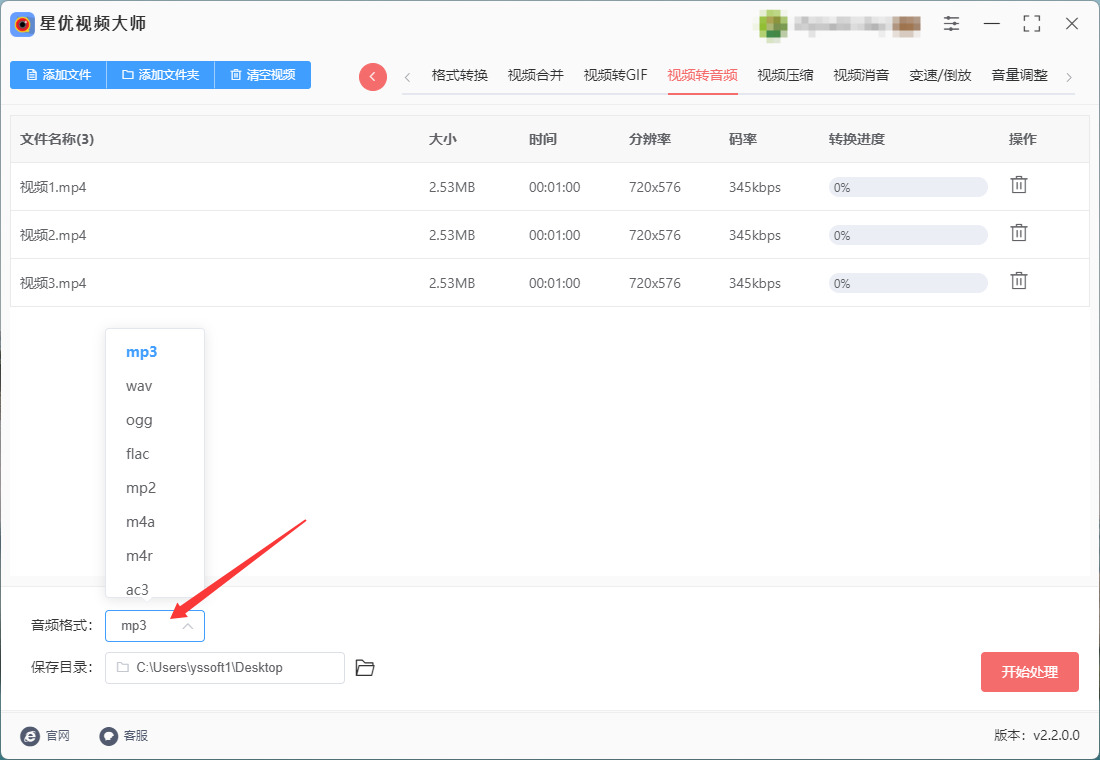Click the 码率 column header
The width and height of the screenshot is (1100, 760).
pos(743,139)
